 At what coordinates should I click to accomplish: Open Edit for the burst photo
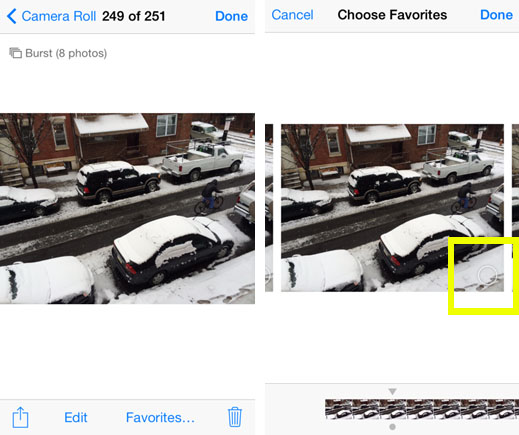click(x=76, y=417)
